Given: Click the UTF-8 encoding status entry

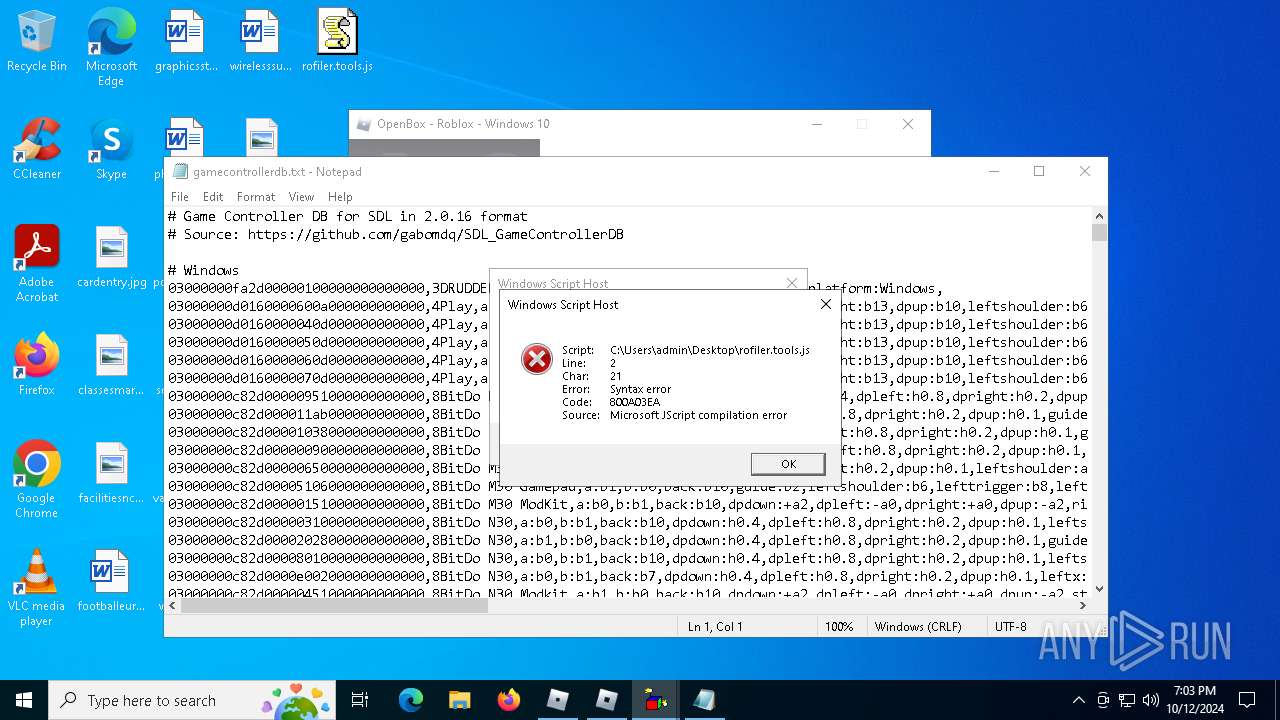Looking at the screenshot, I should 1010,627.
